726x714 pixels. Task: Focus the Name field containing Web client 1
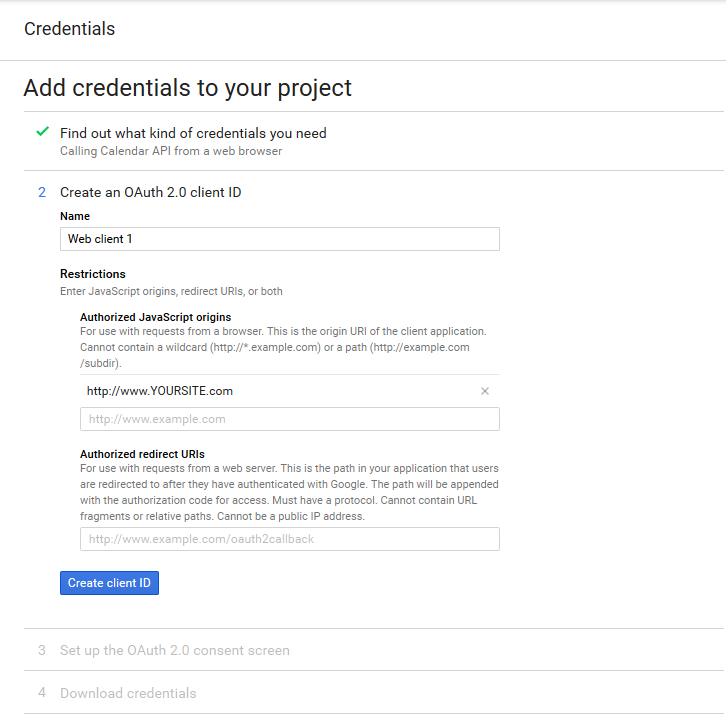pos(280,239)
